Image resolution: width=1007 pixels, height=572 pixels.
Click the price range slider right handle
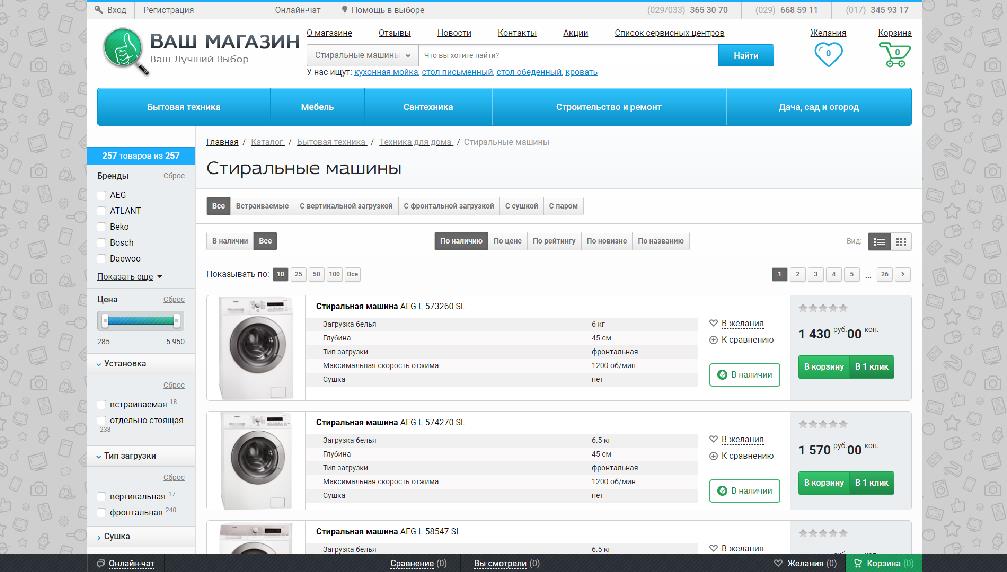pos(177,321)
